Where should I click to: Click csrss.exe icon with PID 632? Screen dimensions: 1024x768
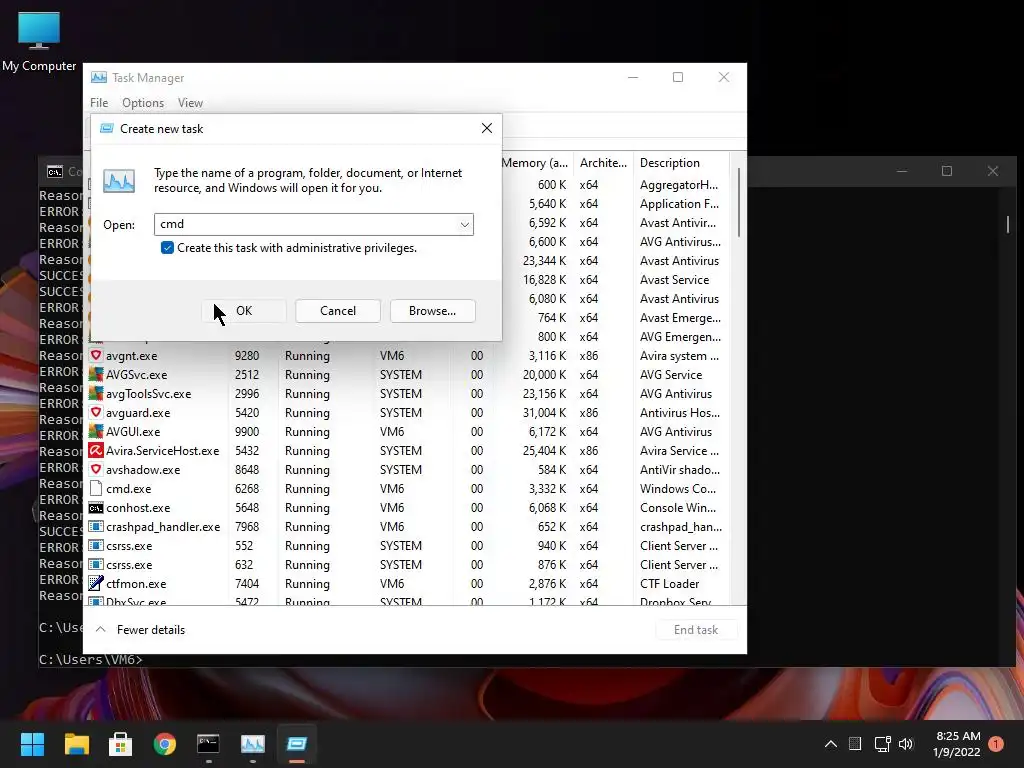point(96,564)
